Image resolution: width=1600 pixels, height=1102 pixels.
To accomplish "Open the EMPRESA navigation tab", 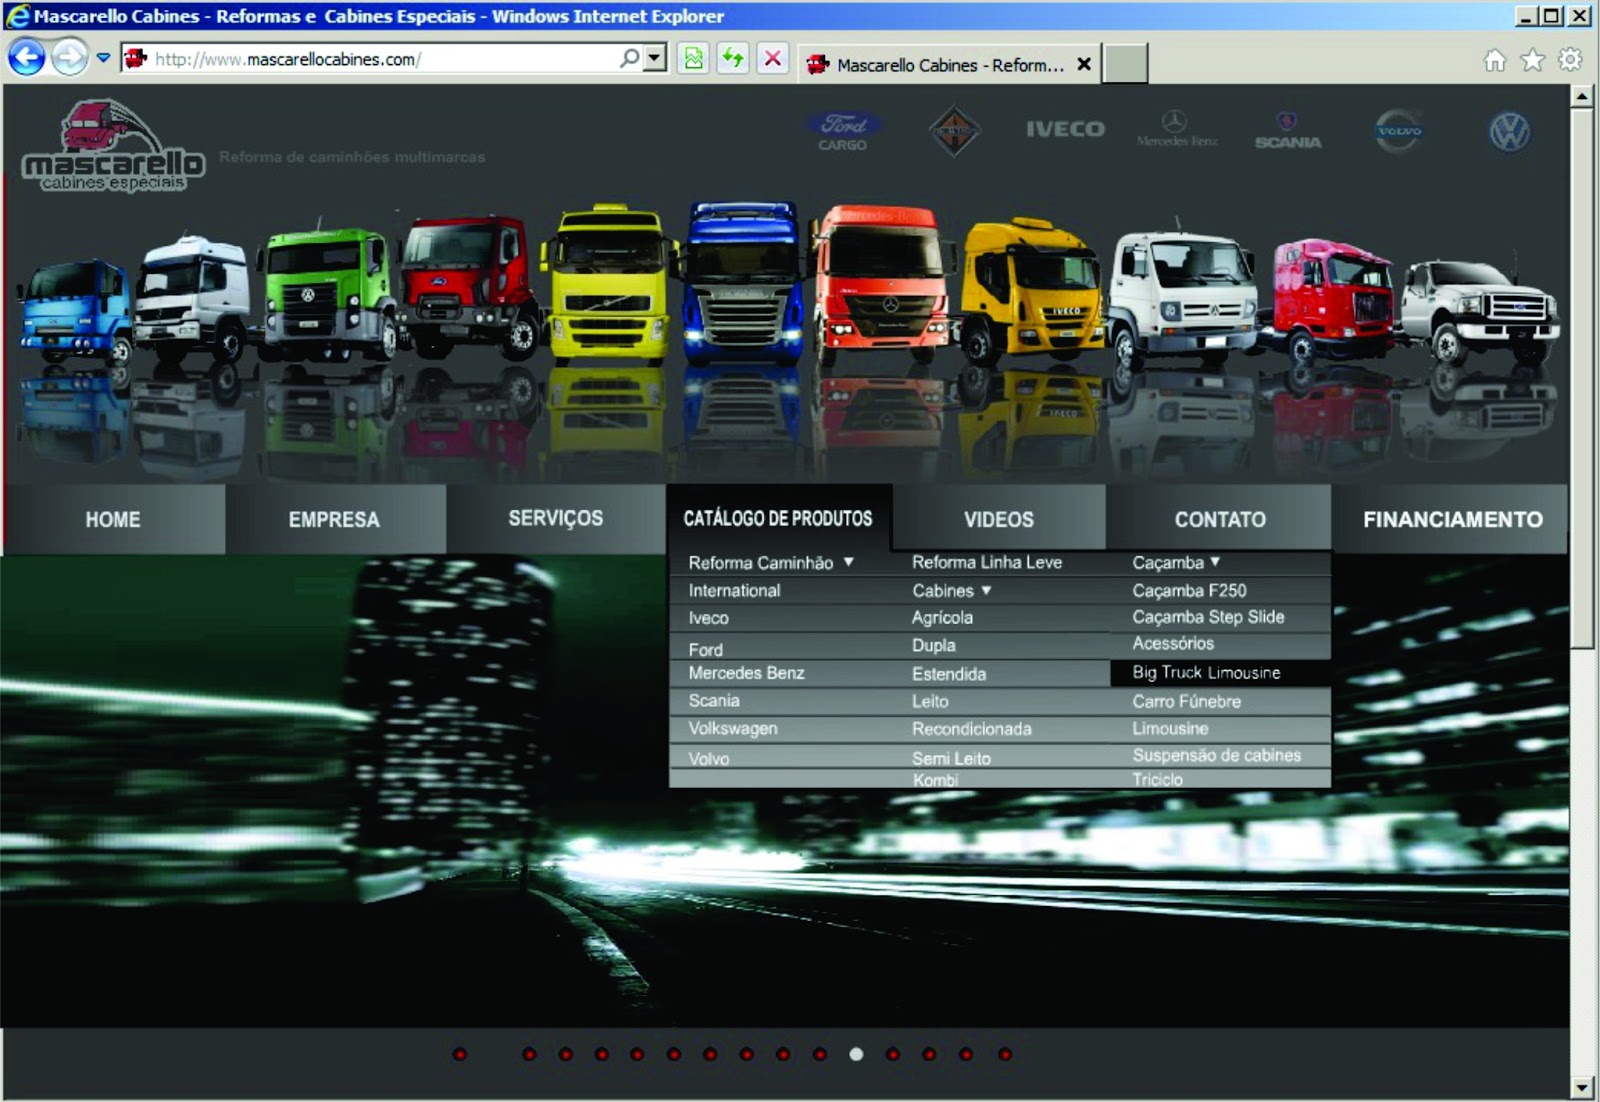I will click(334, 519).
